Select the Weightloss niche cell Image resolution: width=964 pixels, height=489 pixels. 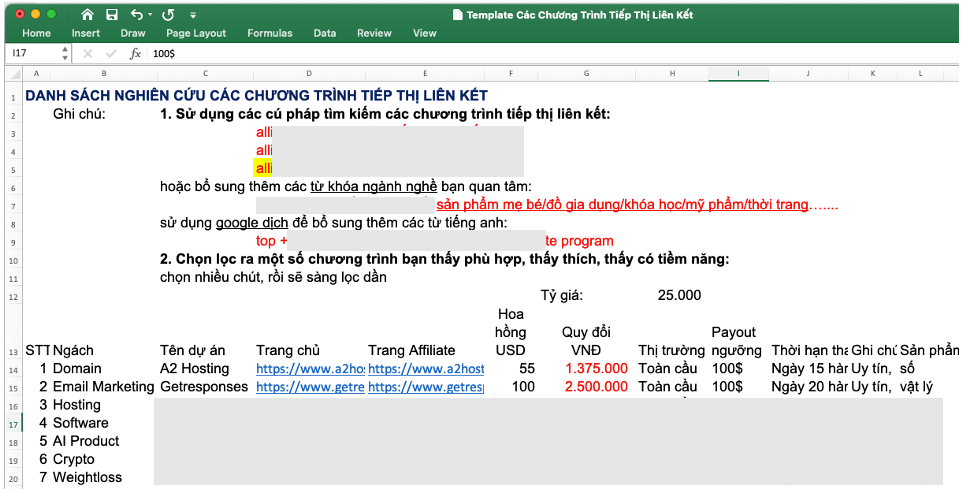pyautogui.click(x=87, y=478)
